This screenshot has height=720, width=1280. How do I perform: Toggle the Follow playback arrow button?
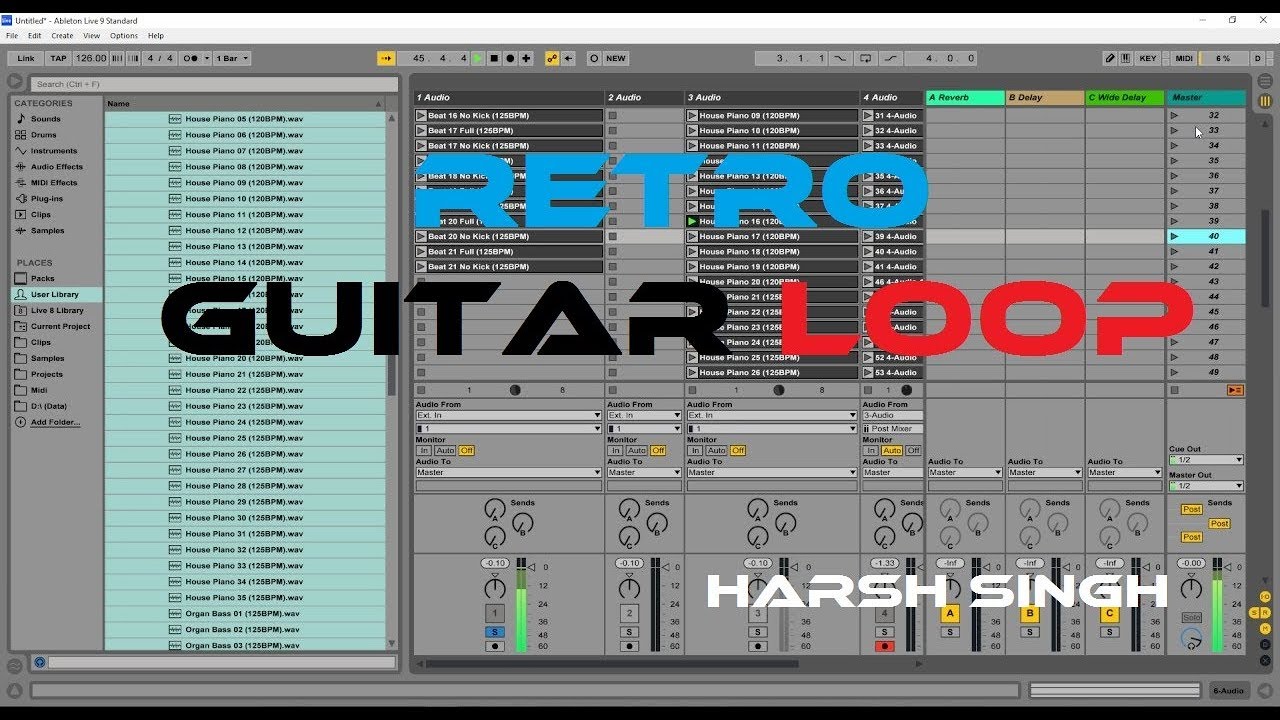(x=386, y=58)
